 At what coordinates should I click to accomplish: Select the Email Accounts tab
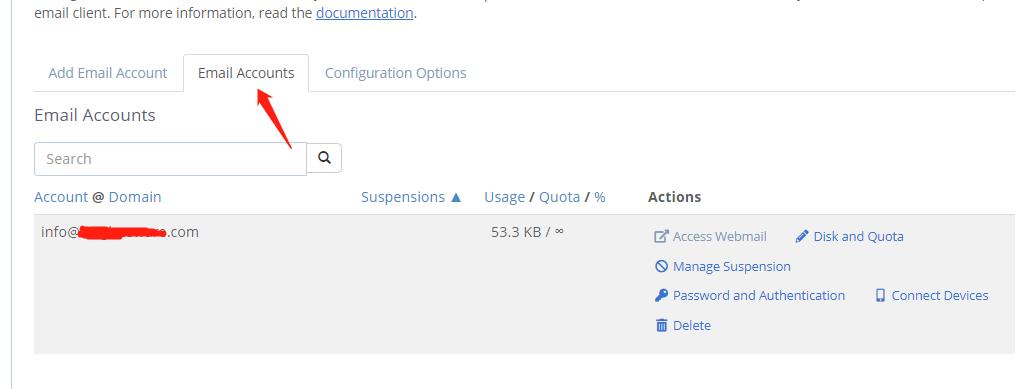246,73
